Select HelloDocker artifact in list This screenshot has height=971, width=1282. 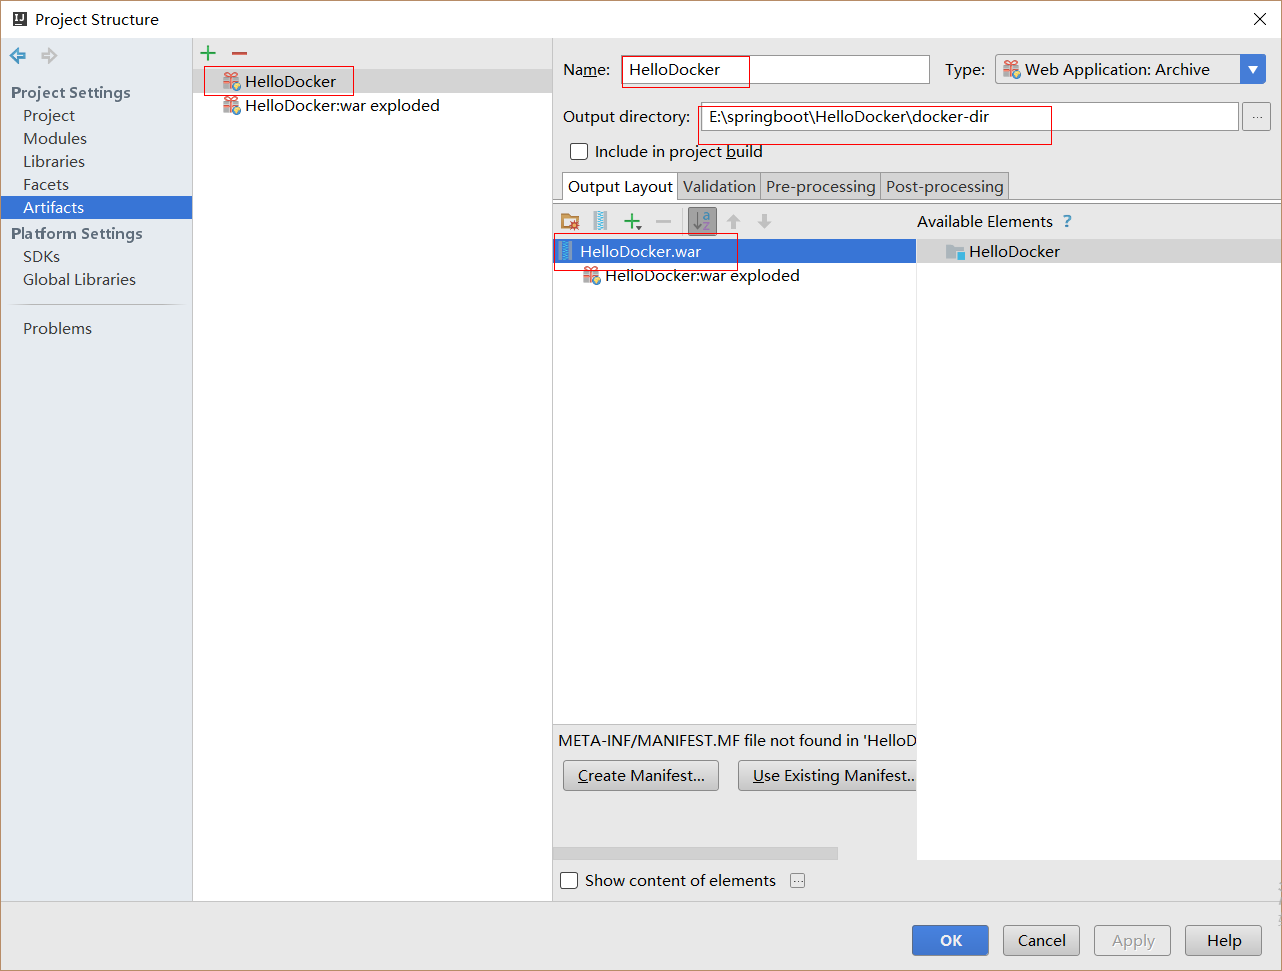372,81
